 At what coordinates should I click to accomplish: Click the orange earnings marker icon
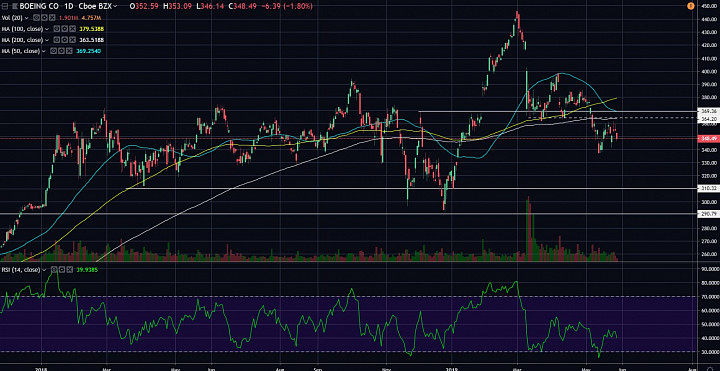pyautogui.click(x=690, y=6)
